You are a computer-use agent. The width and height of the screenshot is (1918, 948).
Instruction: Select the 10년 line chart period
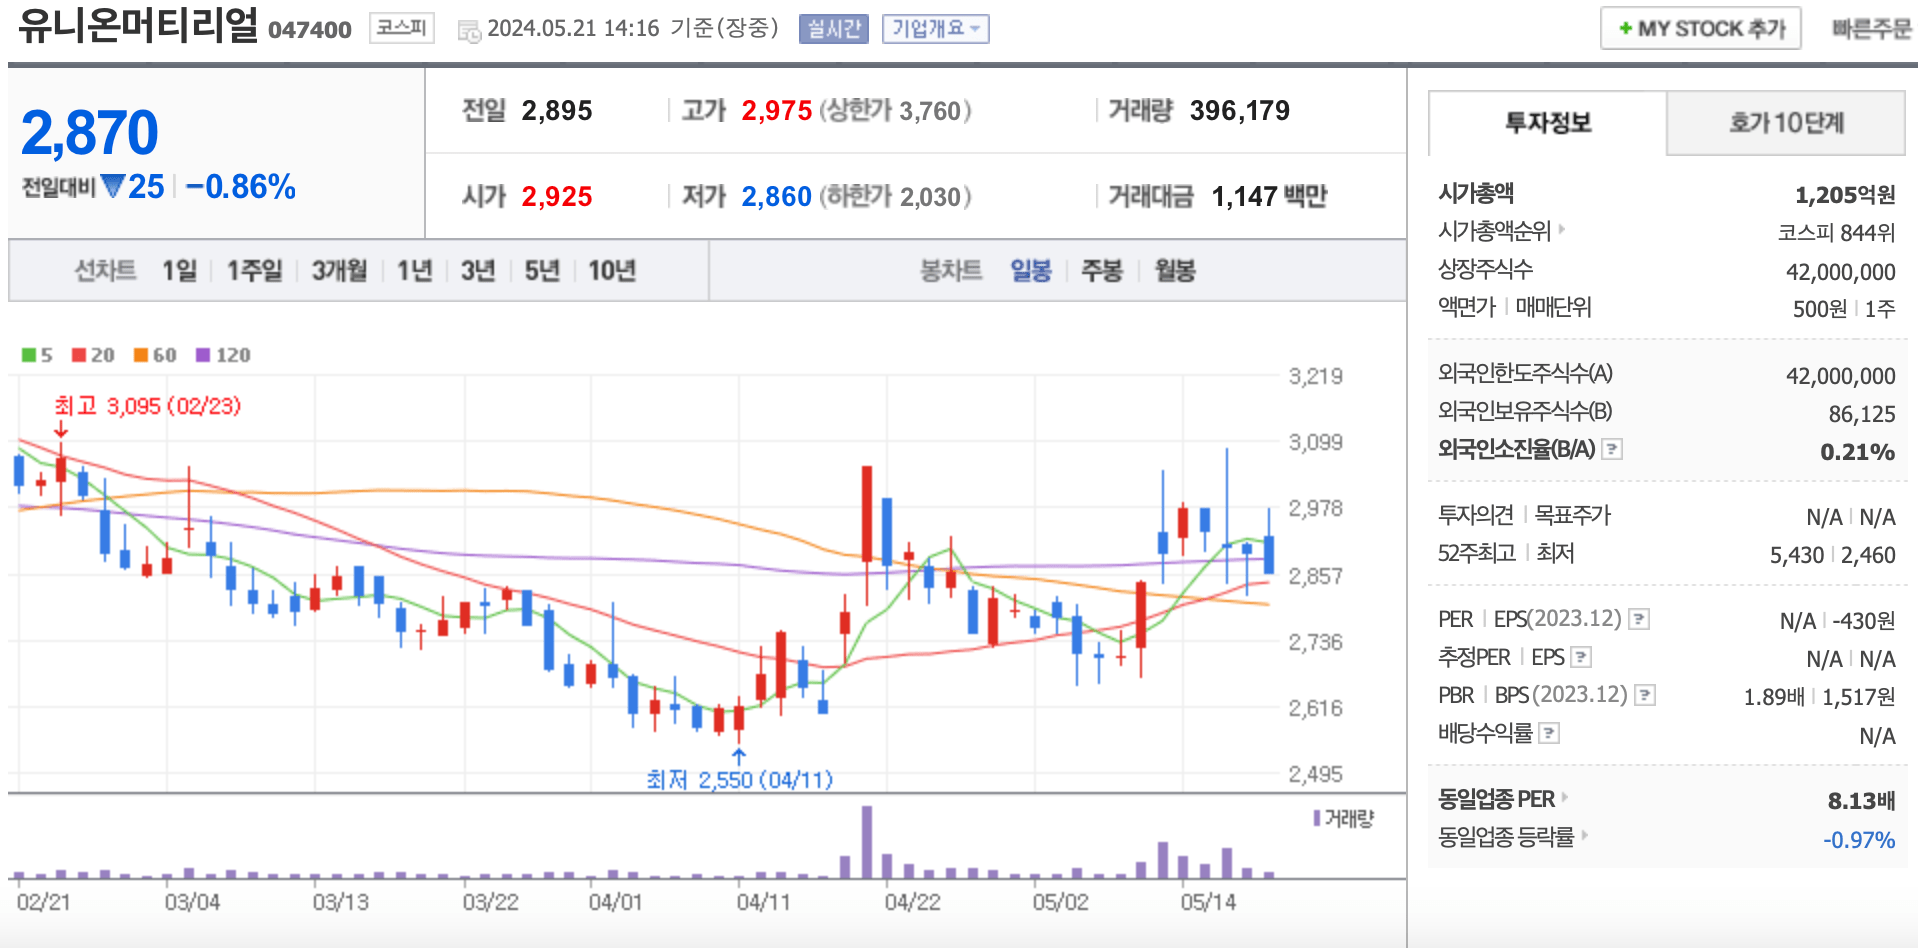(612, 271)
